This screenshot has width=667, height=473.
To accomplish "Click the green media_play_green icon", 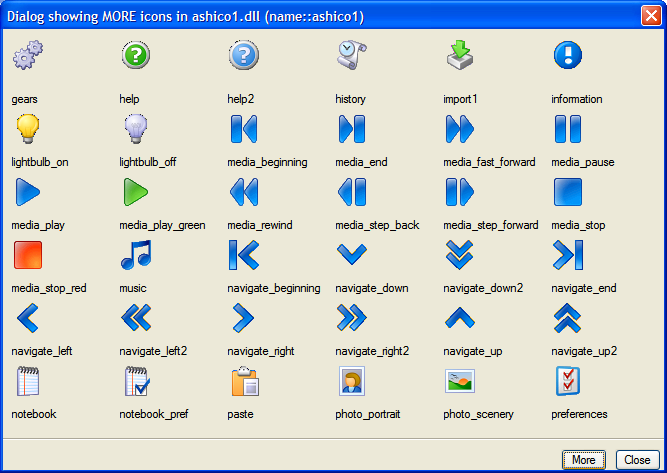I will pyautogui.click(x=135, y=192).
